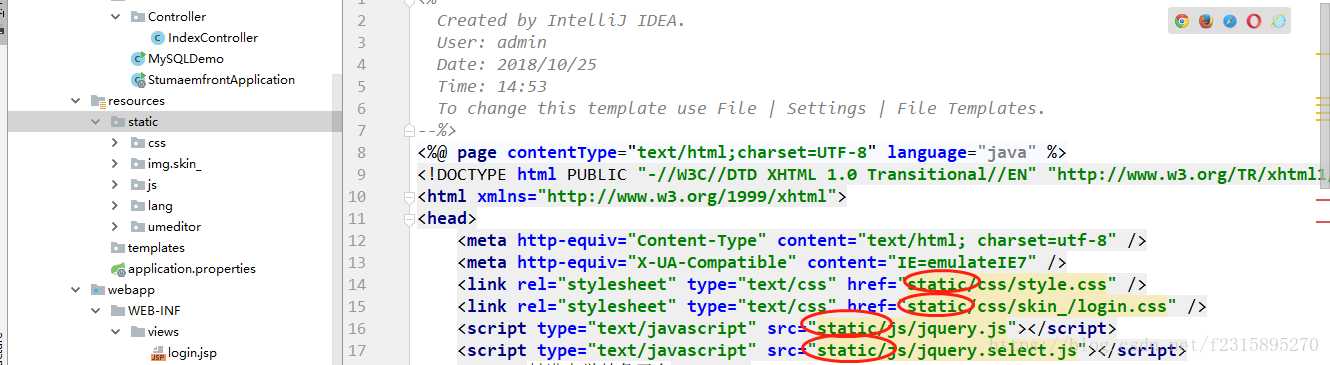1330x365 pixels.
Task: Fold the comment end marker at line 7
Action: pyautogui.click(x=408, y=130)
